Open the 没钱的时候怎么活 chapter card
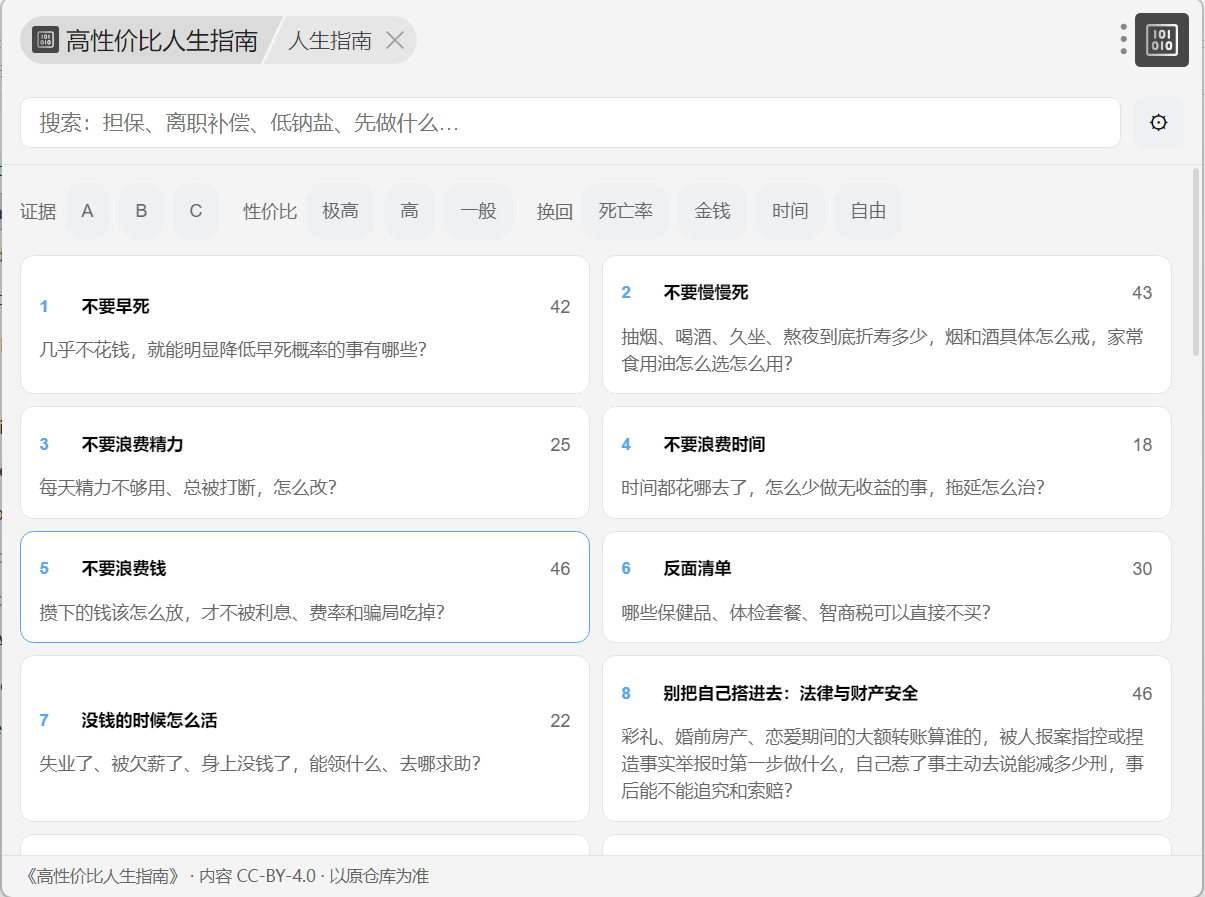Image resolution: width=1205 pixels, height=897 pixels. pyautogui.click(x=305, y=738)
